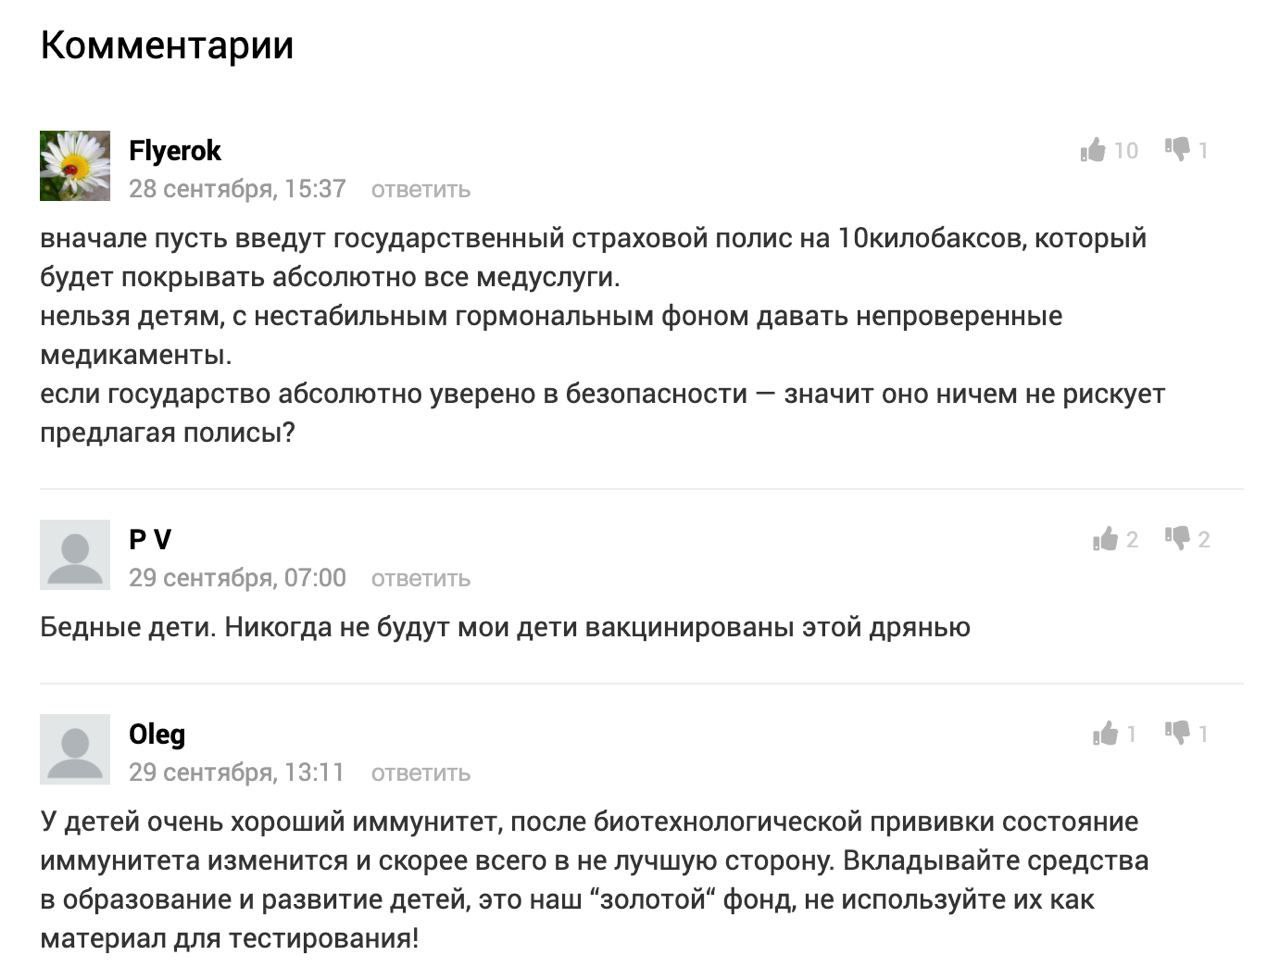
Task: Open Flyerok's daisy avatar picture
Action: (75, 166)
